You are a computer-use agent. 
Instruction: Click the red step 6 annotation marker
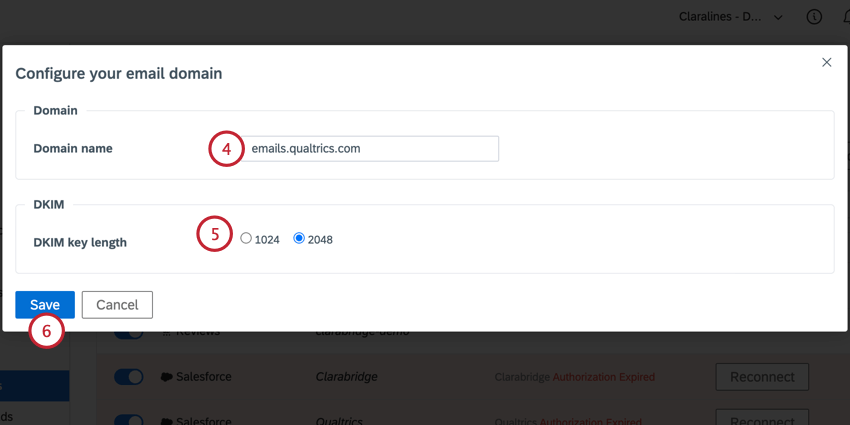pos(46,331)
